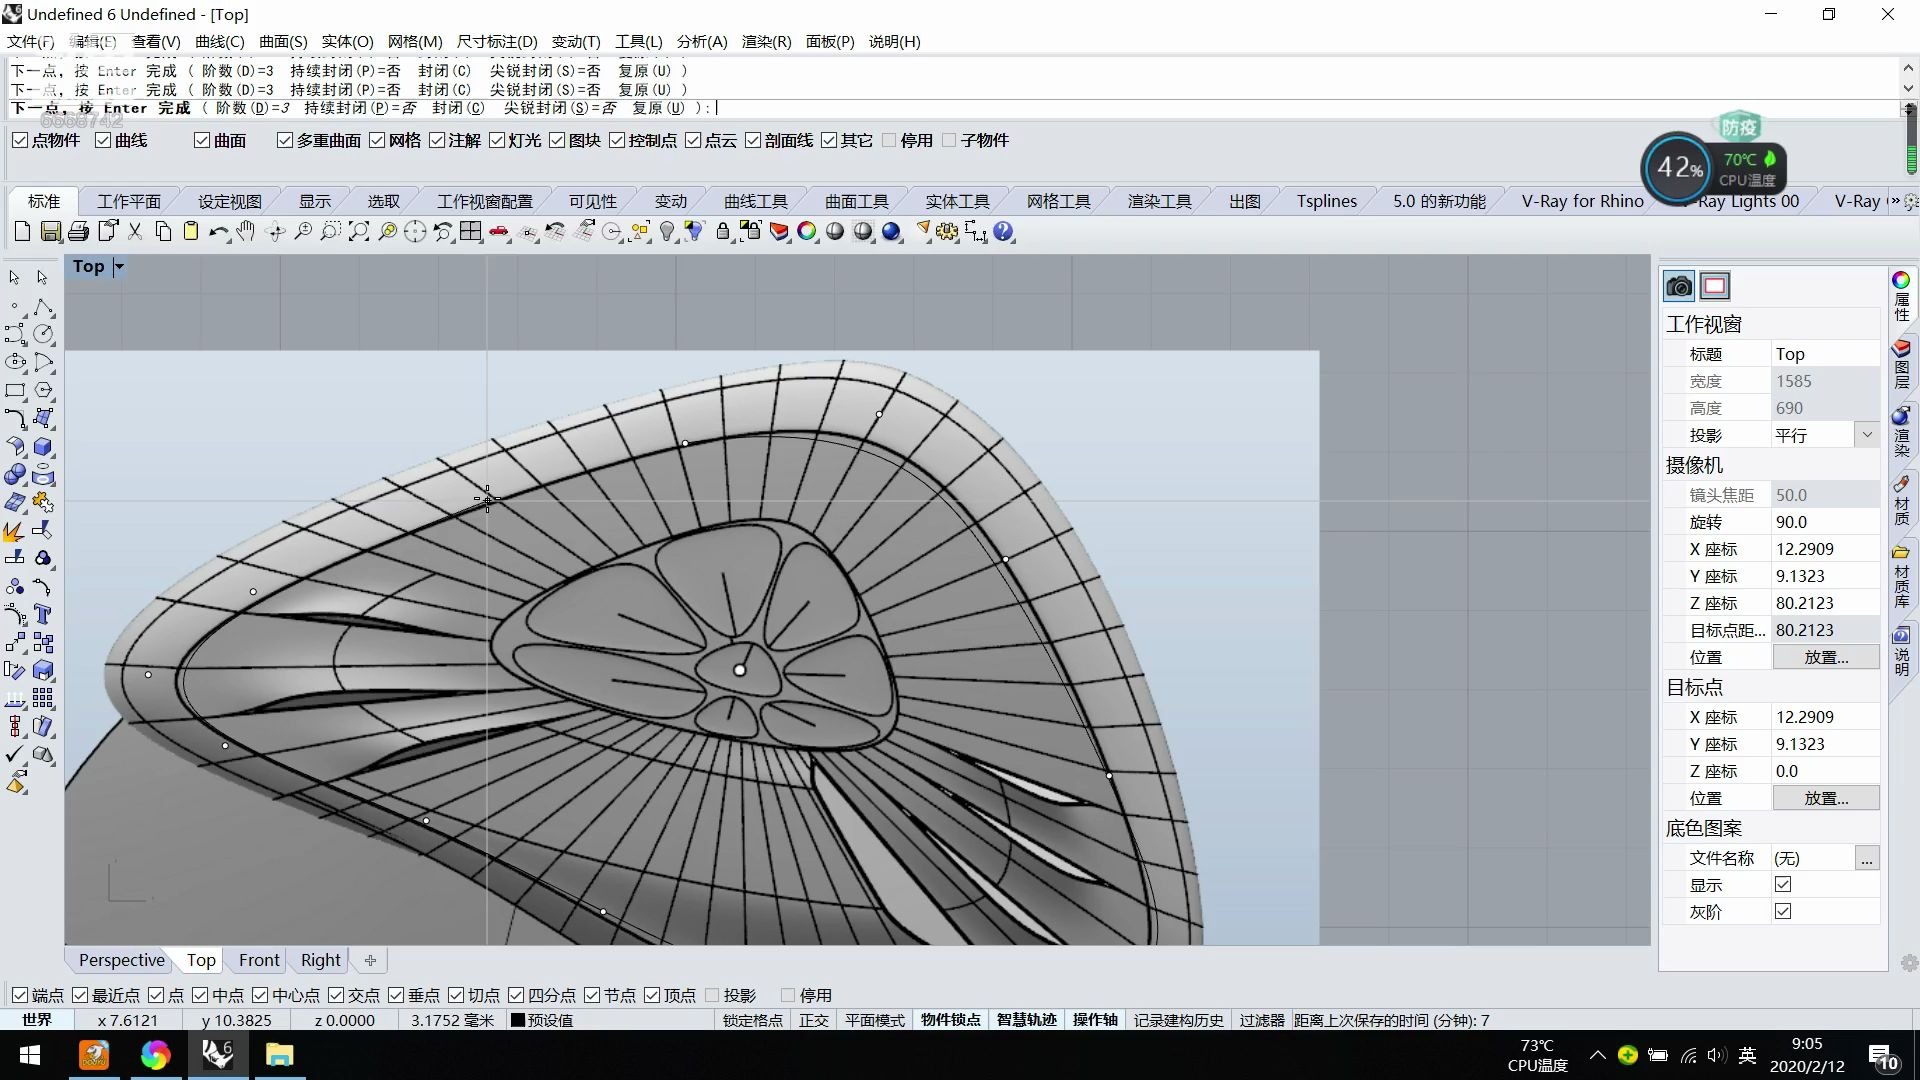Switch to the Perspective viewport tab
Viewport: 1920px width, 1080px height.
[x=121, y=960]
